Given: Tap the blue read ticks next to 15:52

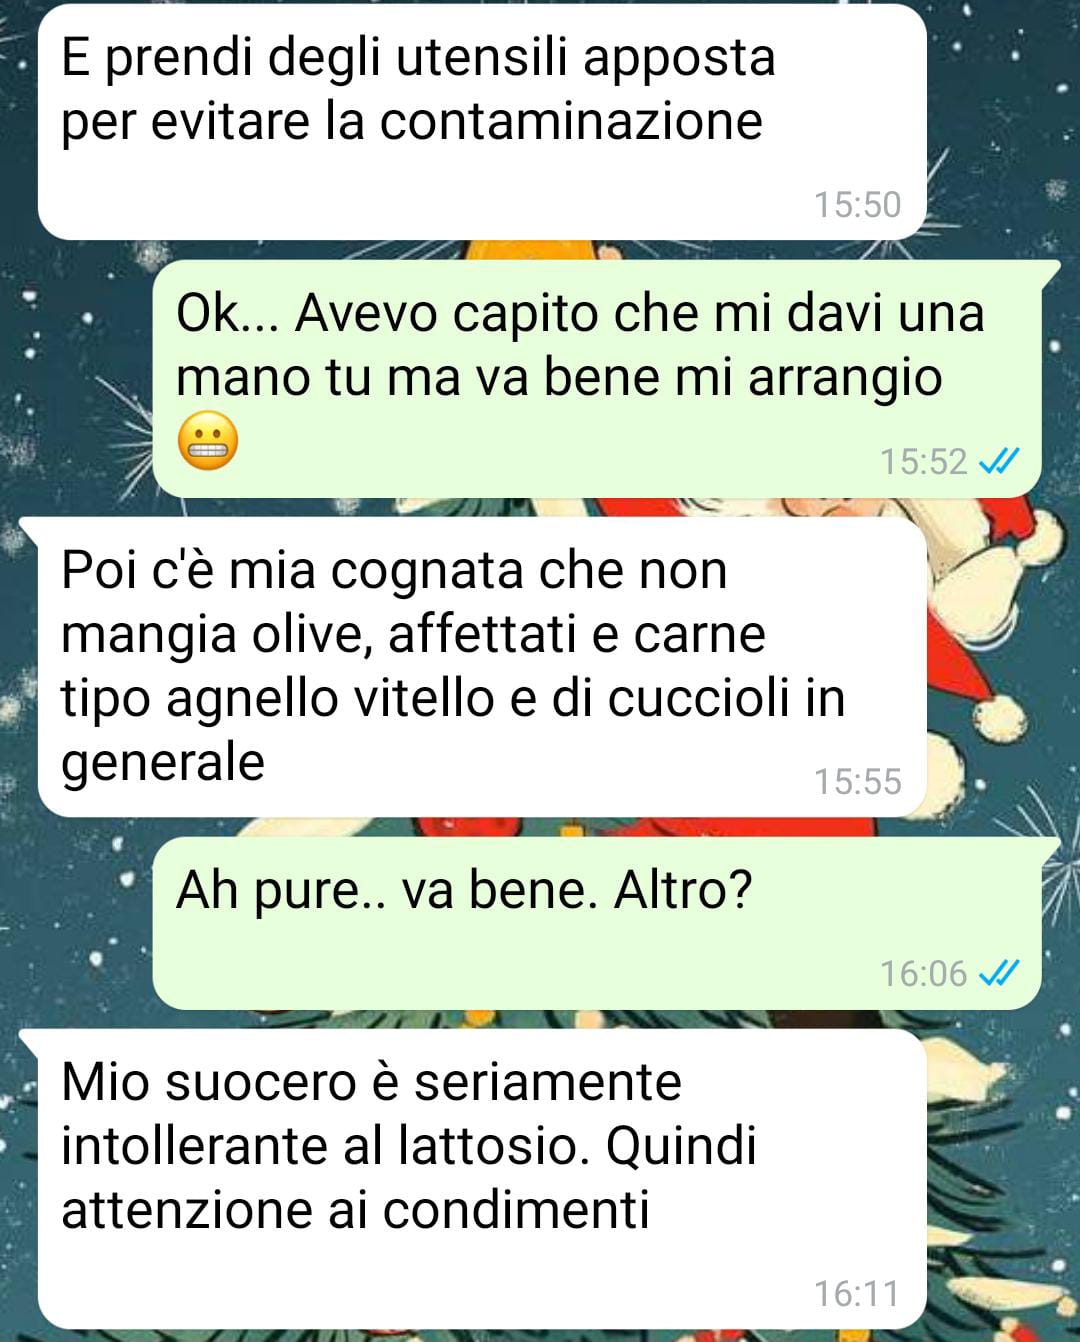Looking at the screenshot, I should 998,462.
